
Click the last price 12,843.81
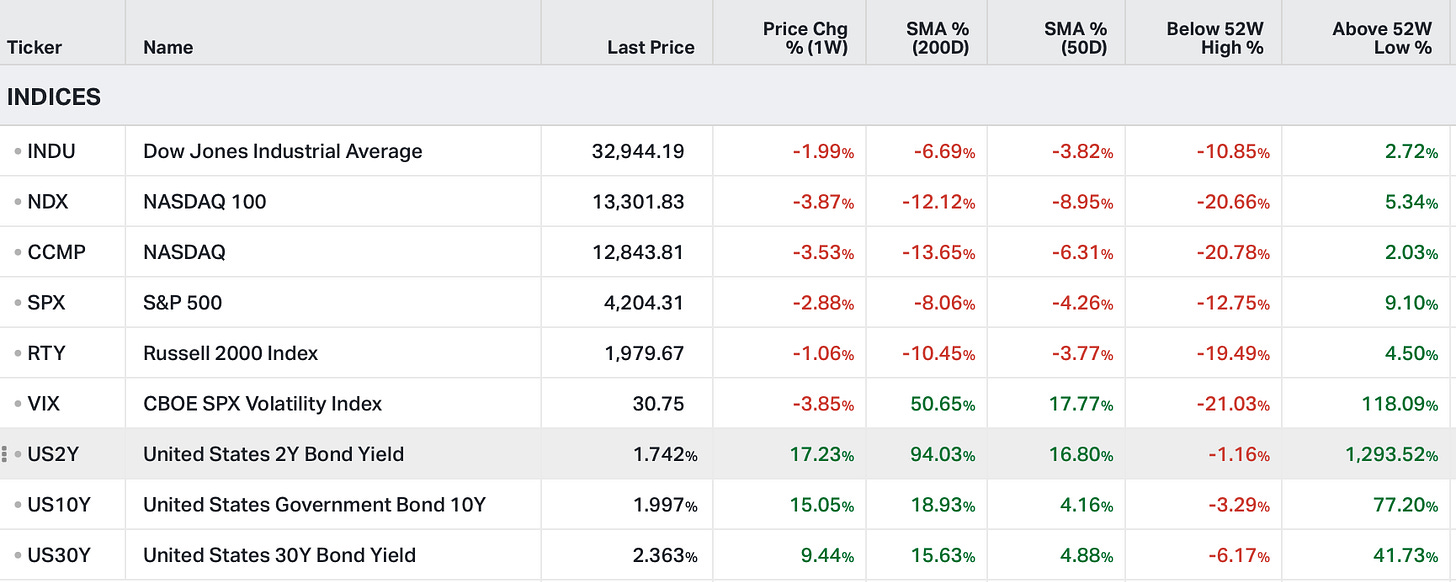[x=638, y=252]
